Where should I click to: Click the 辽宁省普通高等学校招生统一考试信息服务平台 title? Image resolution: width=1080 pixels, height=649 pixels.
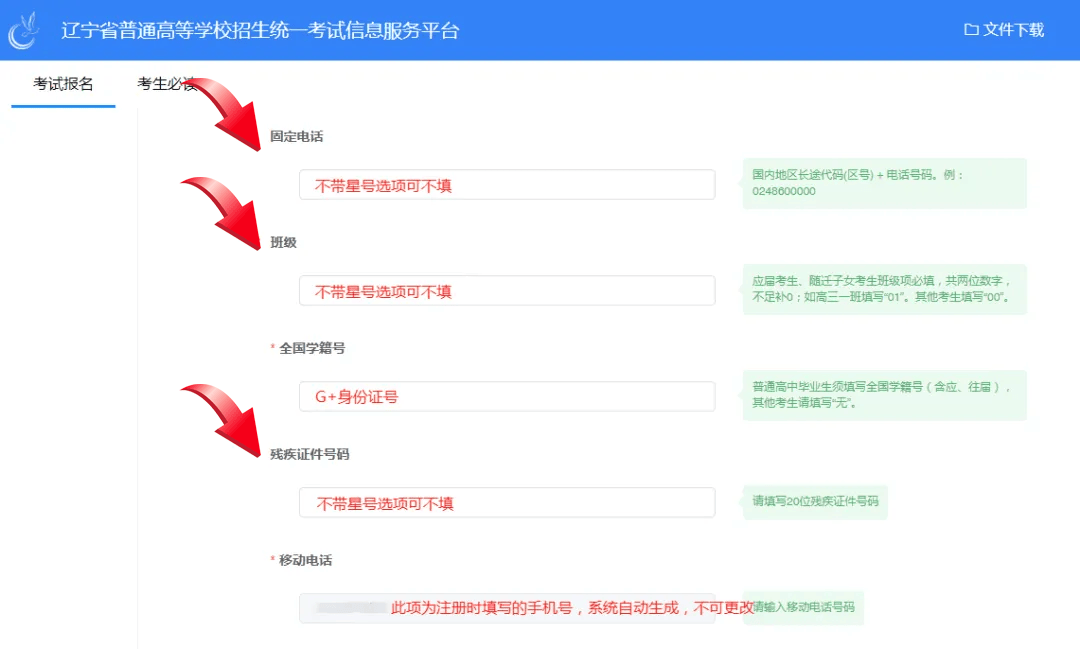point(260,30)
